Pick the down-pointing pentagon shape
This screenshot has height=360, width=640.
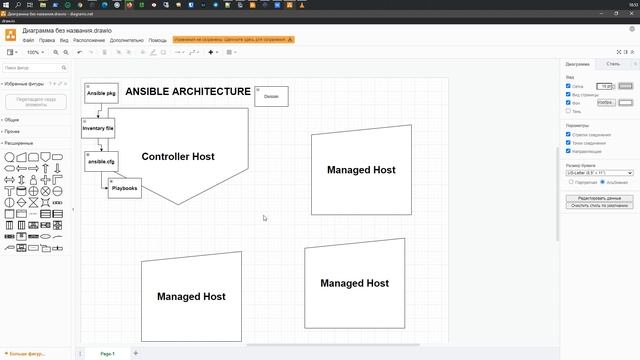pyautogui.click(x=45, y=157)
